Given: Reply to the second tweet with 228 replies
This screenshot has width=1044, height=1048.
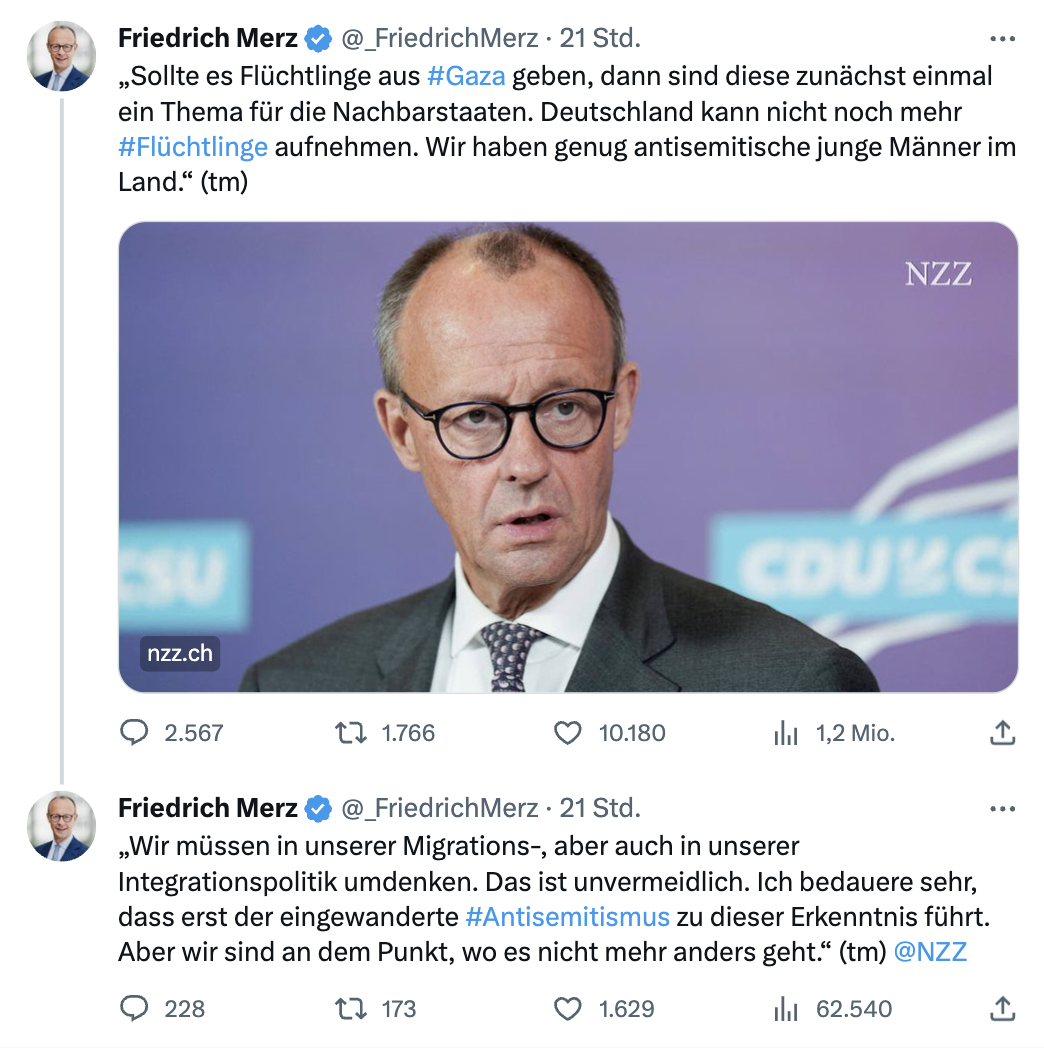Looking at the screenshot, I should (134, 1009).
